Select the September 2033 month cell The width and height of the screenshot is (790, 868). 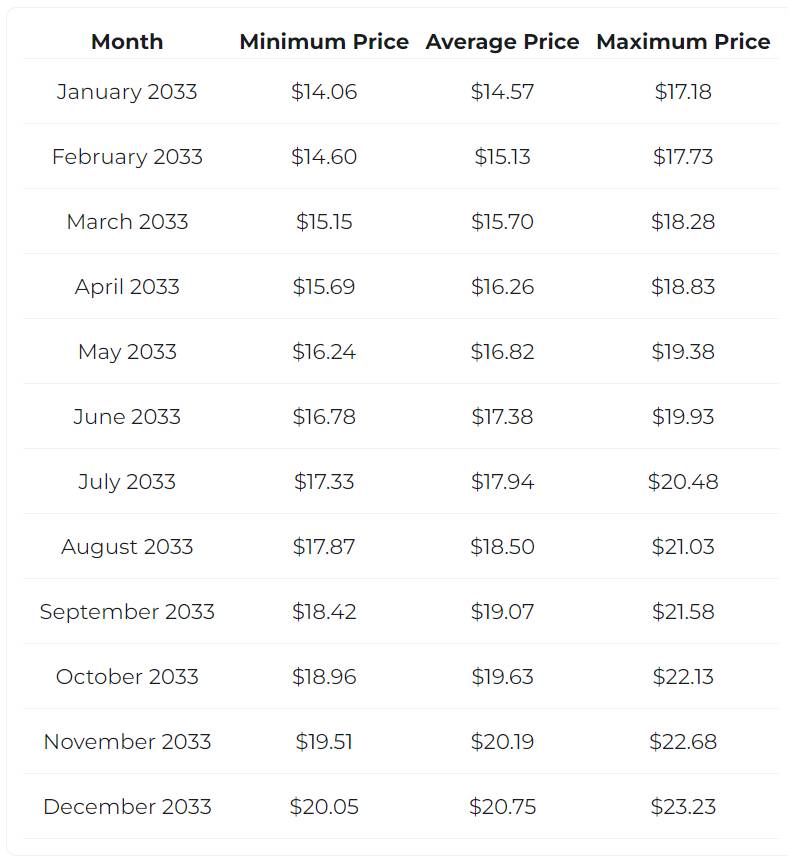(127, 612)
